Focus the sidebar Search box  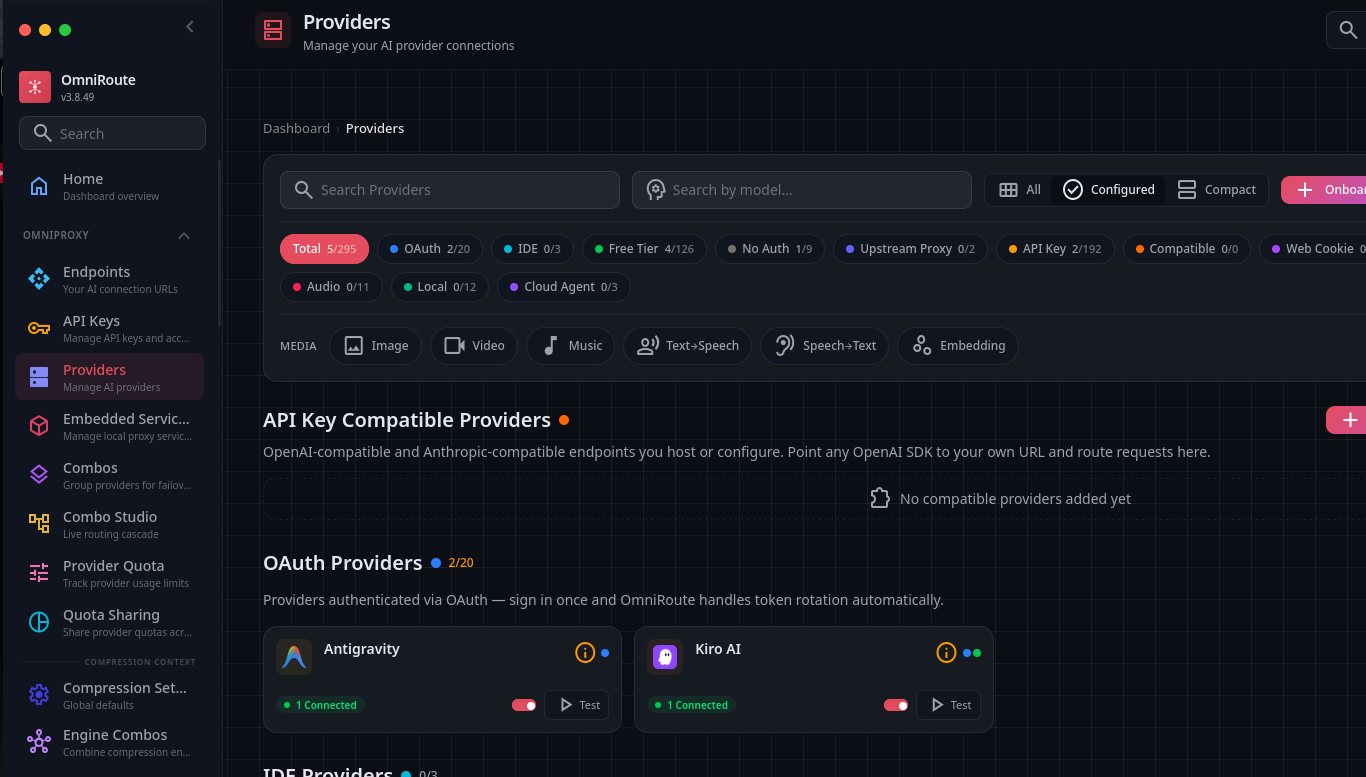point(112,133)
